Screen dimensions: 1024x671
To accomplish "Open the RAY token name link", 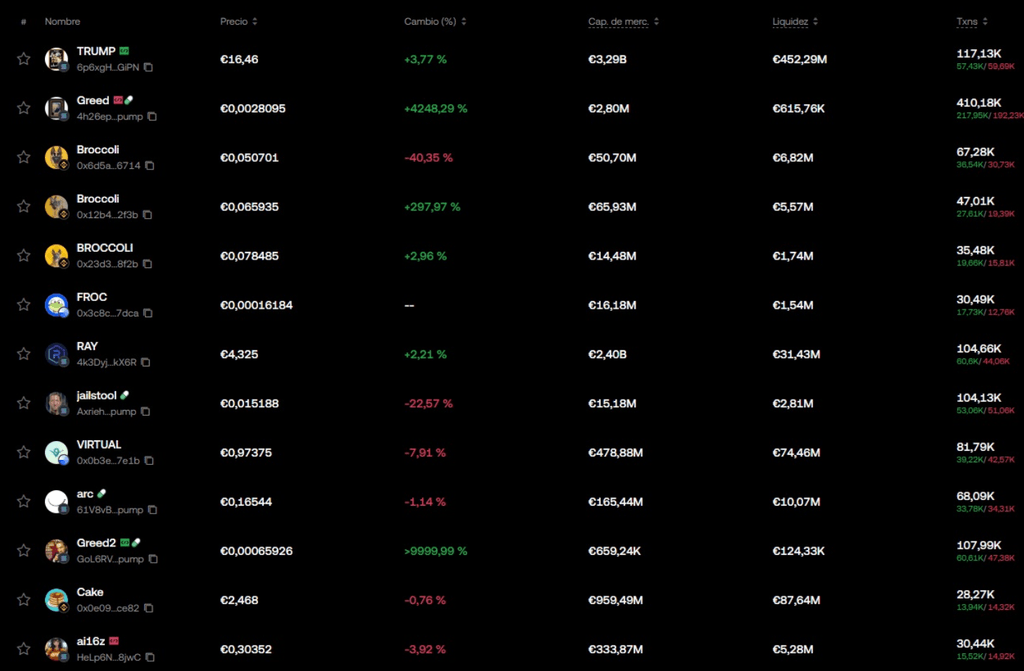I will [x=87, y=346].
